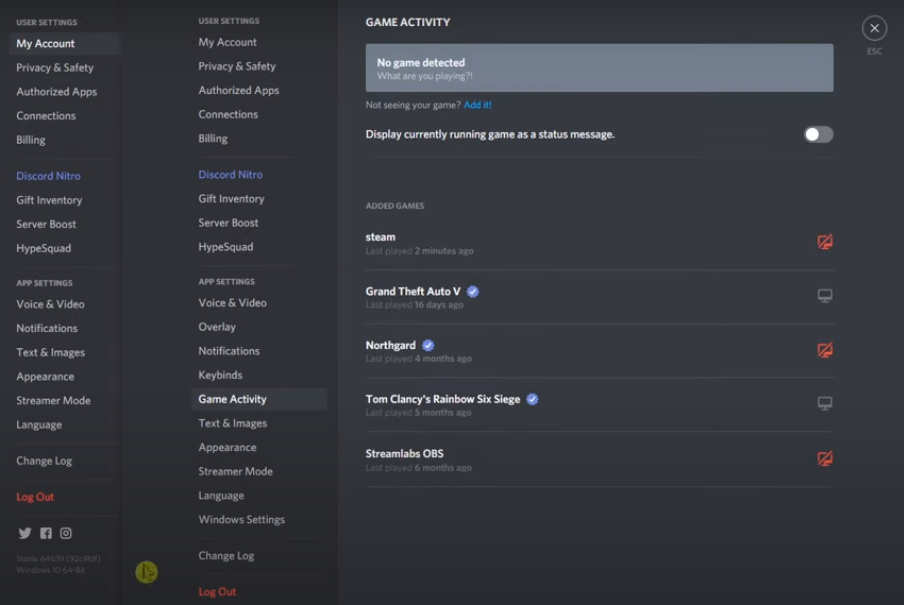Open Connections in the leftmost sidebar
904x605 pixels.
coord(46,116)
